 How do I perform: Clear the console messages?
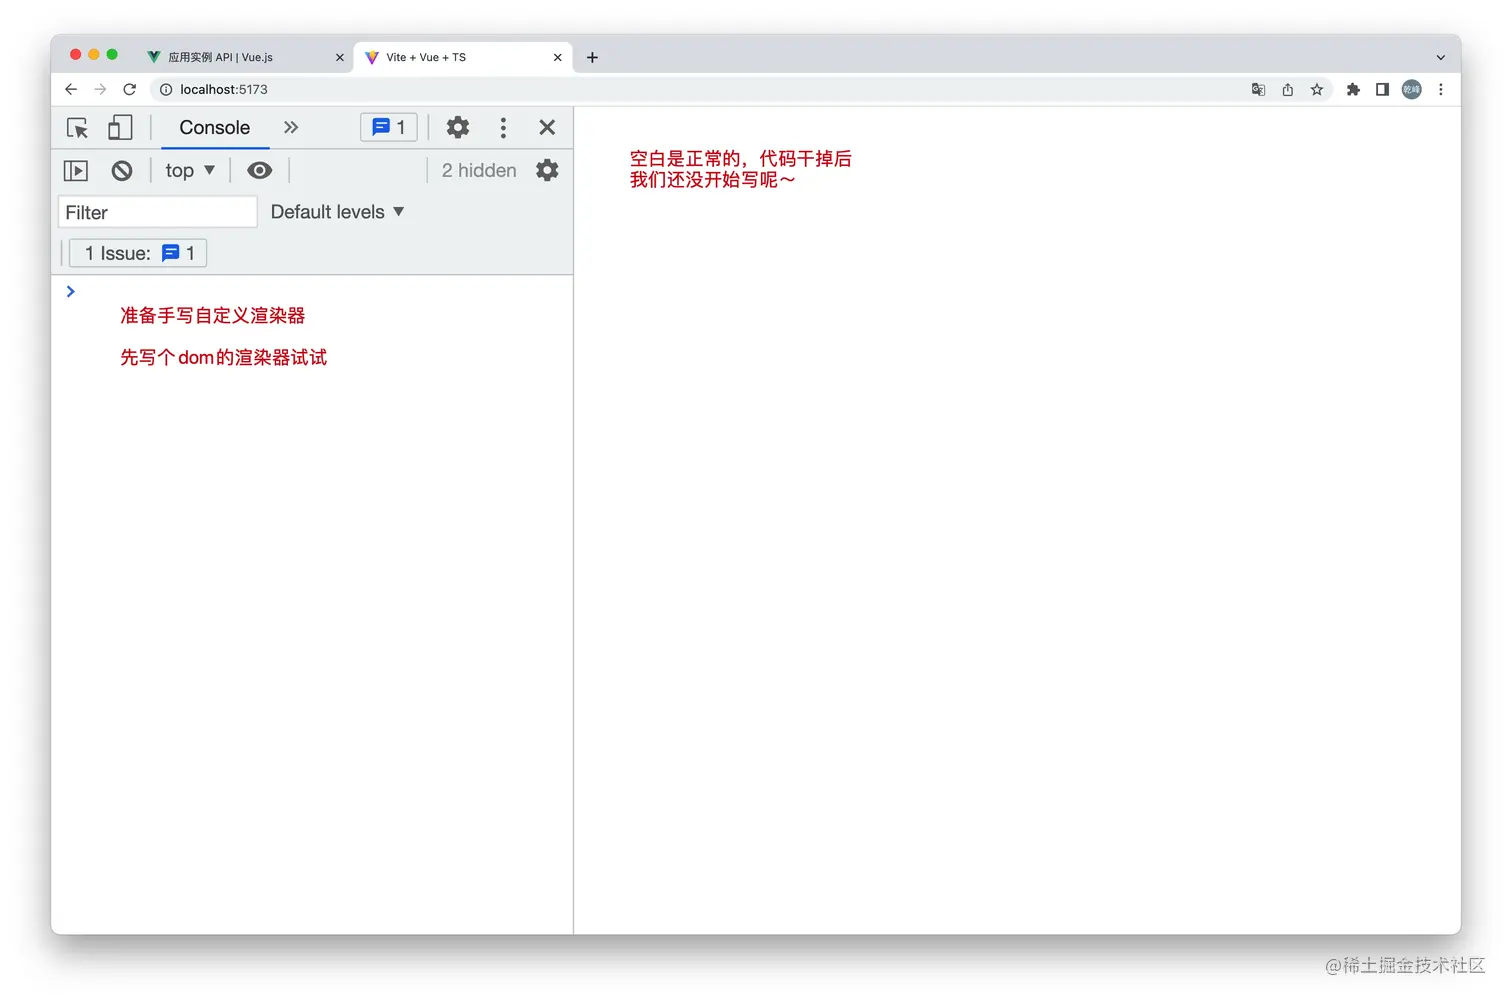coord(121,170)
